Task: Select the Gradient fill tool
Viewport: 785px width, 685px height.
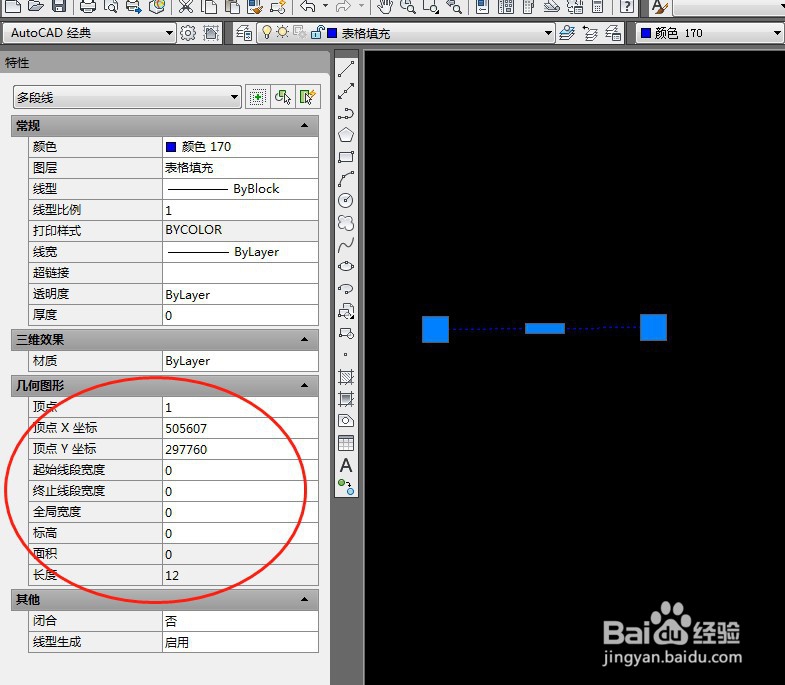Action: [346, 399]
